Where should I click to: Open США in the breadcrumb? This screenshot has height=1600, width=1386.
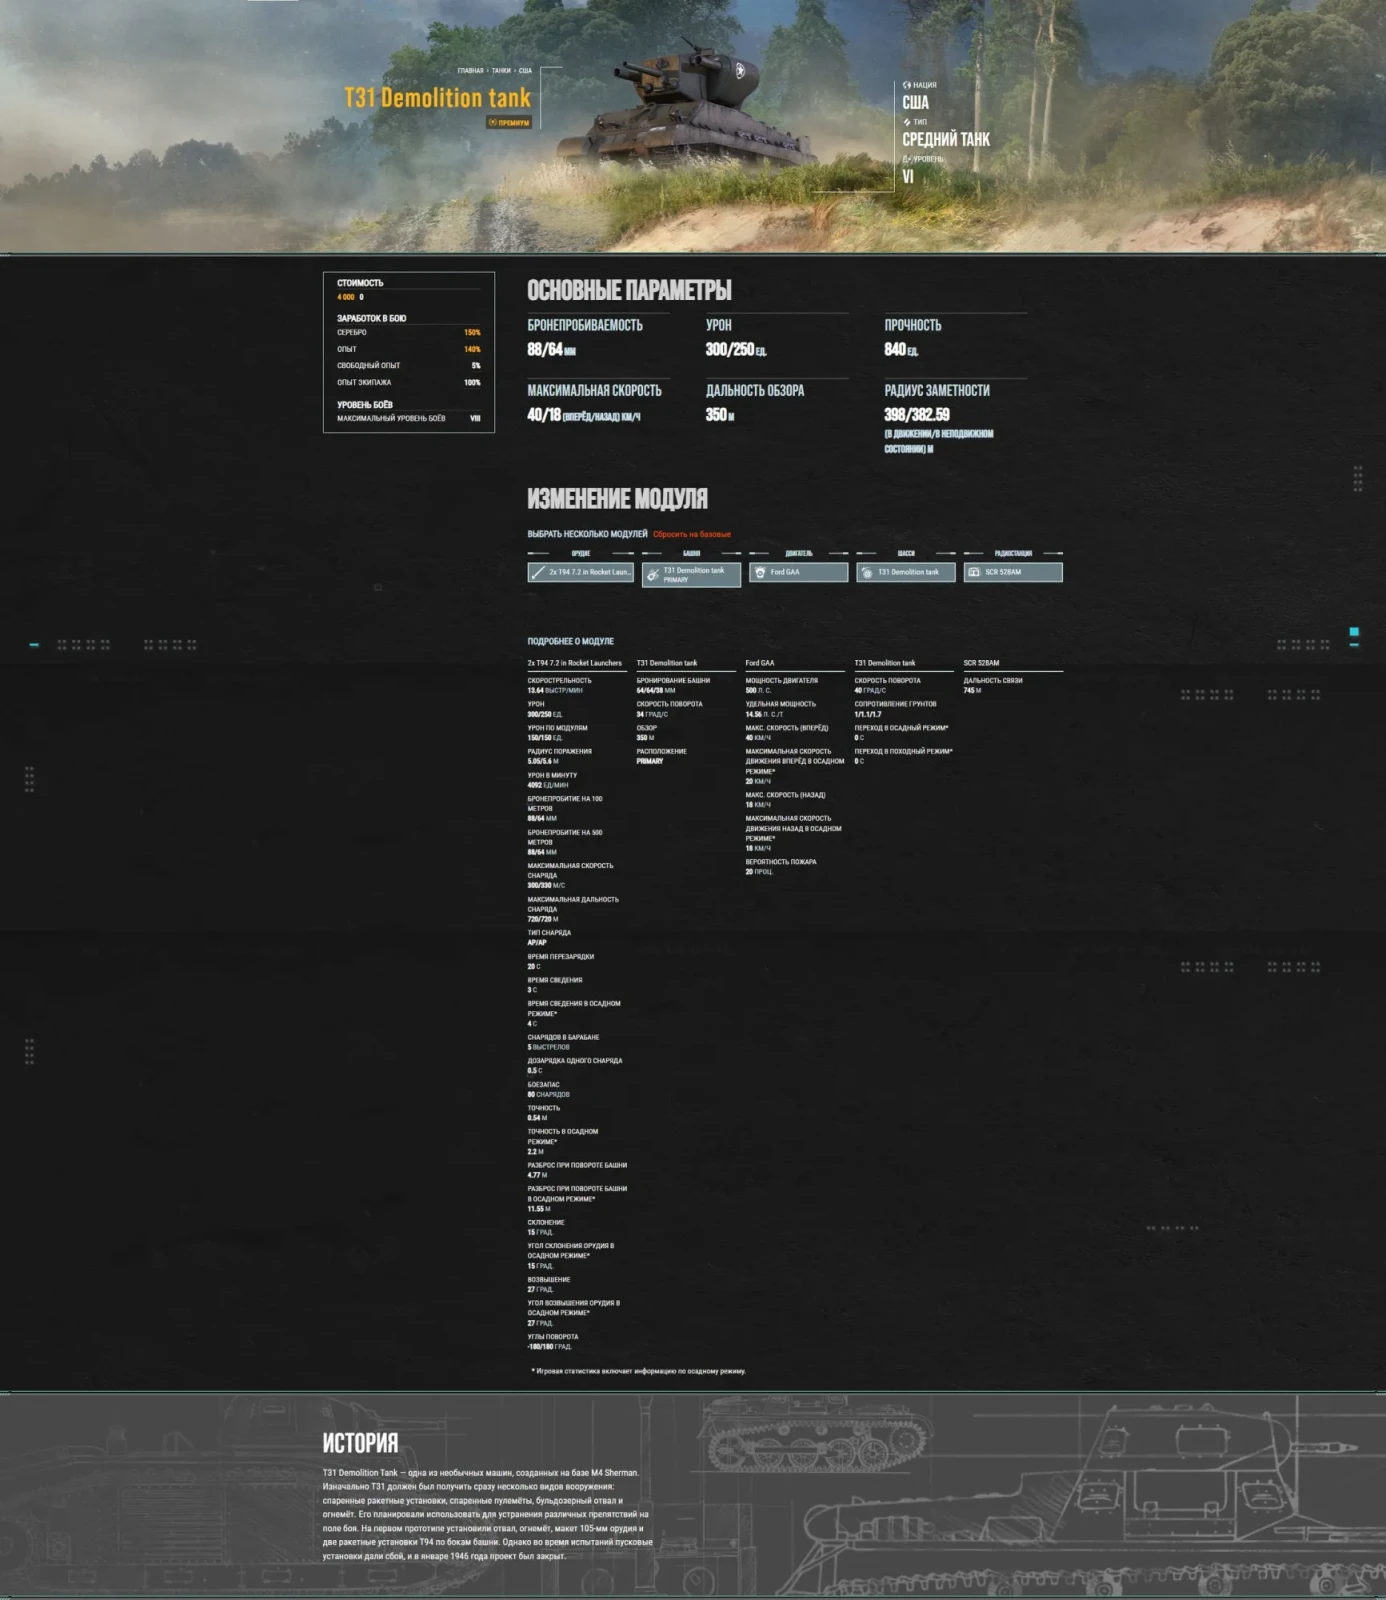[525, 71]
